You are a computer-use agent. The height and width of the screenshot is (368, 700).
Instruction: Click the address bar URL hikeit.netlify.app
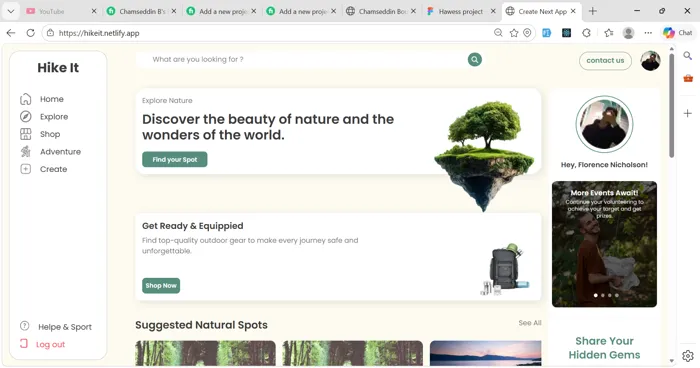click(x=99, y=33)
